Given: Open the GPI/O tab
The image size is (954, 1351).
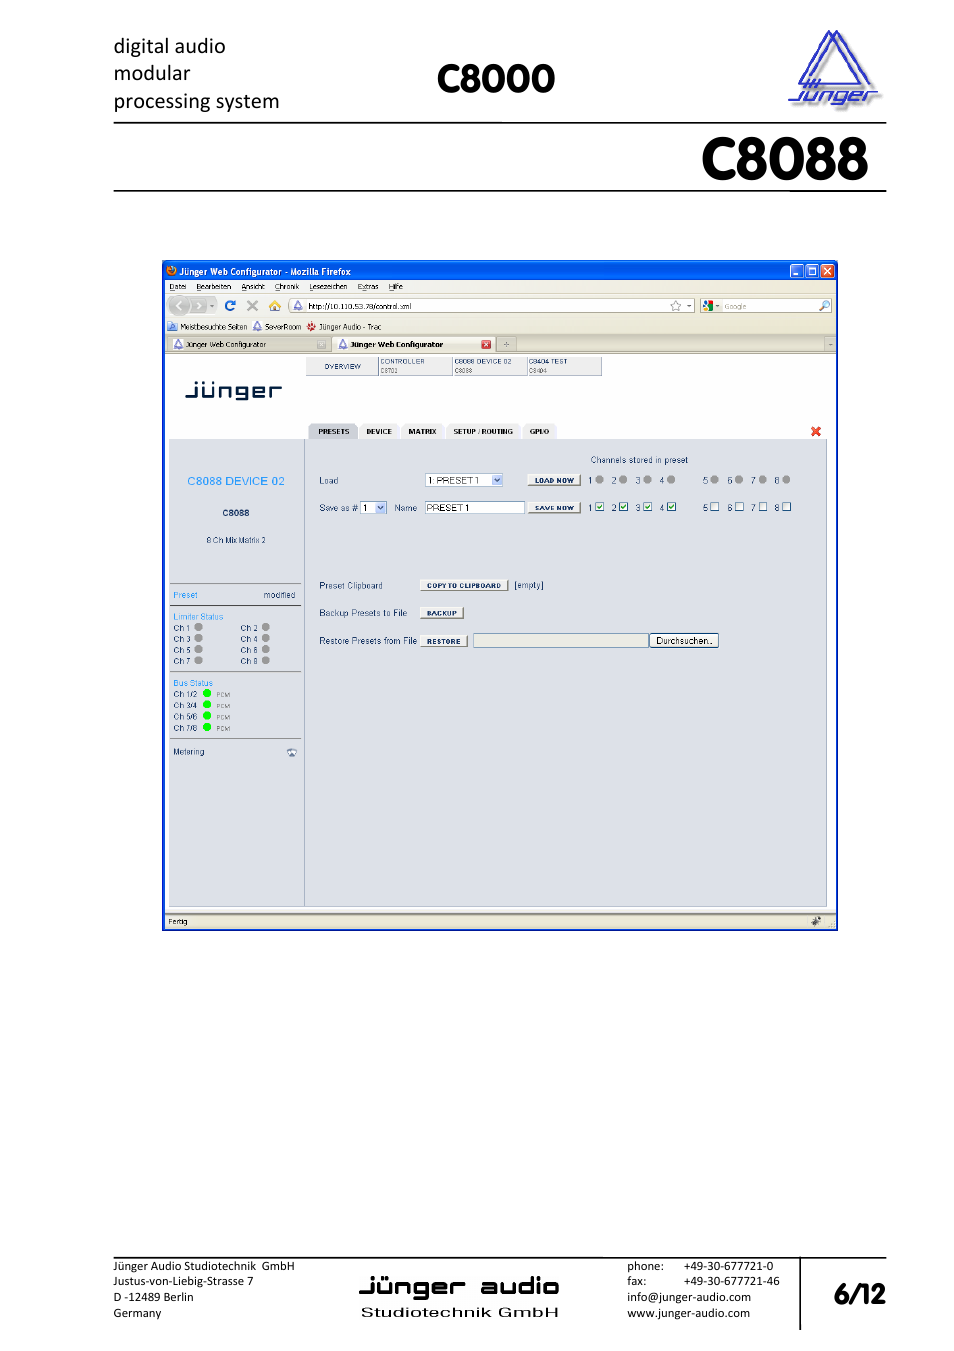Looking at the screenshot, I should (x=540, y=432).
